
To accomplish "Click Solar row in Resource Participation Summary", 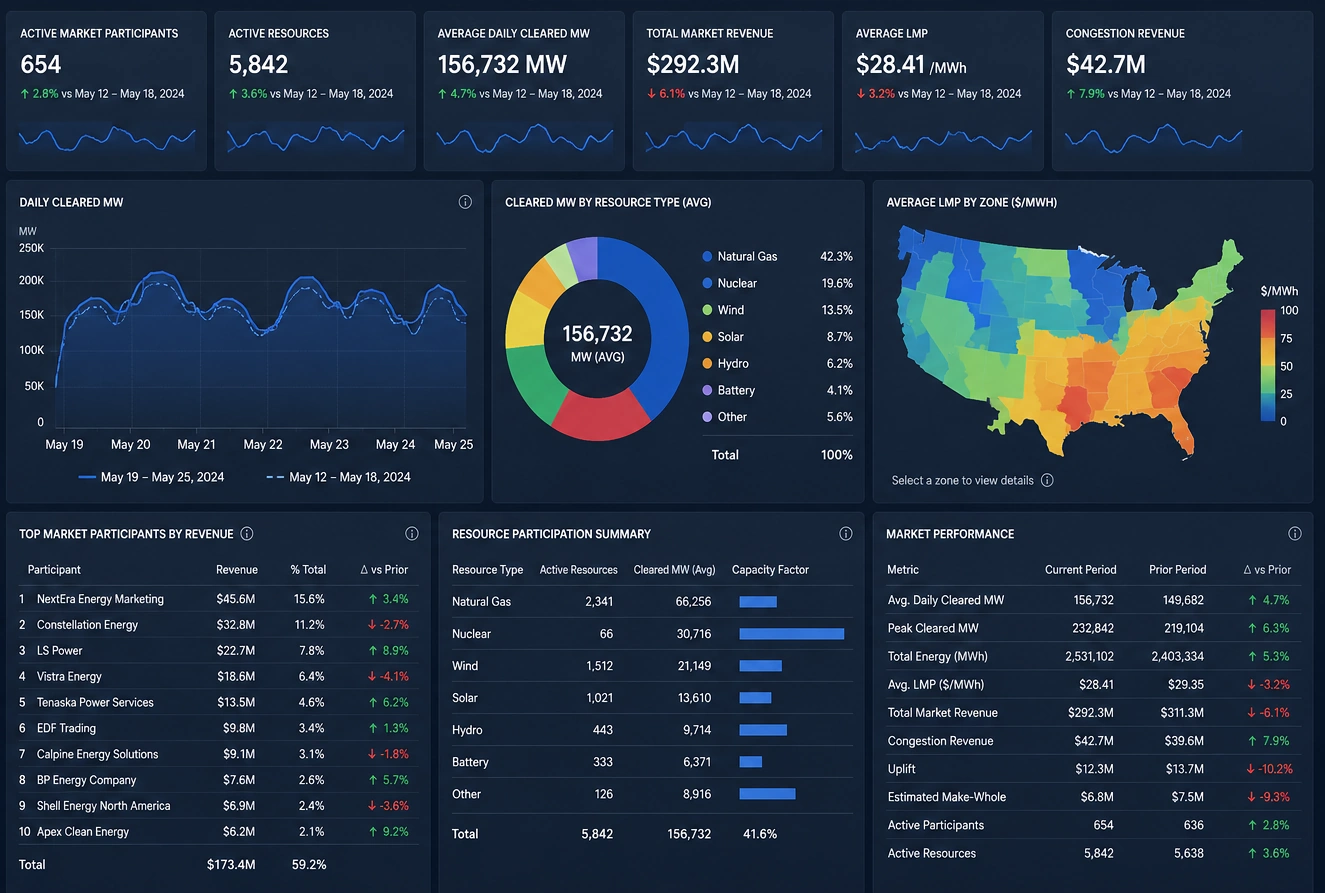I will point(650,698).
